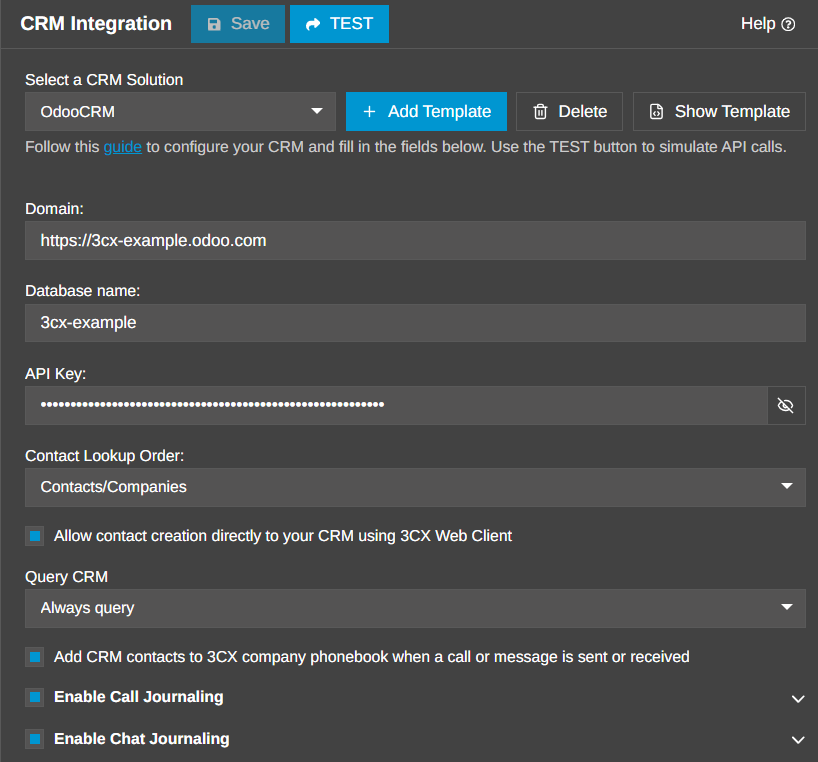This screenshot has width=818, height=762.
Task: Toggle Add CRM contacts to phonebook checkbox
Action: [x=35, y=657]
